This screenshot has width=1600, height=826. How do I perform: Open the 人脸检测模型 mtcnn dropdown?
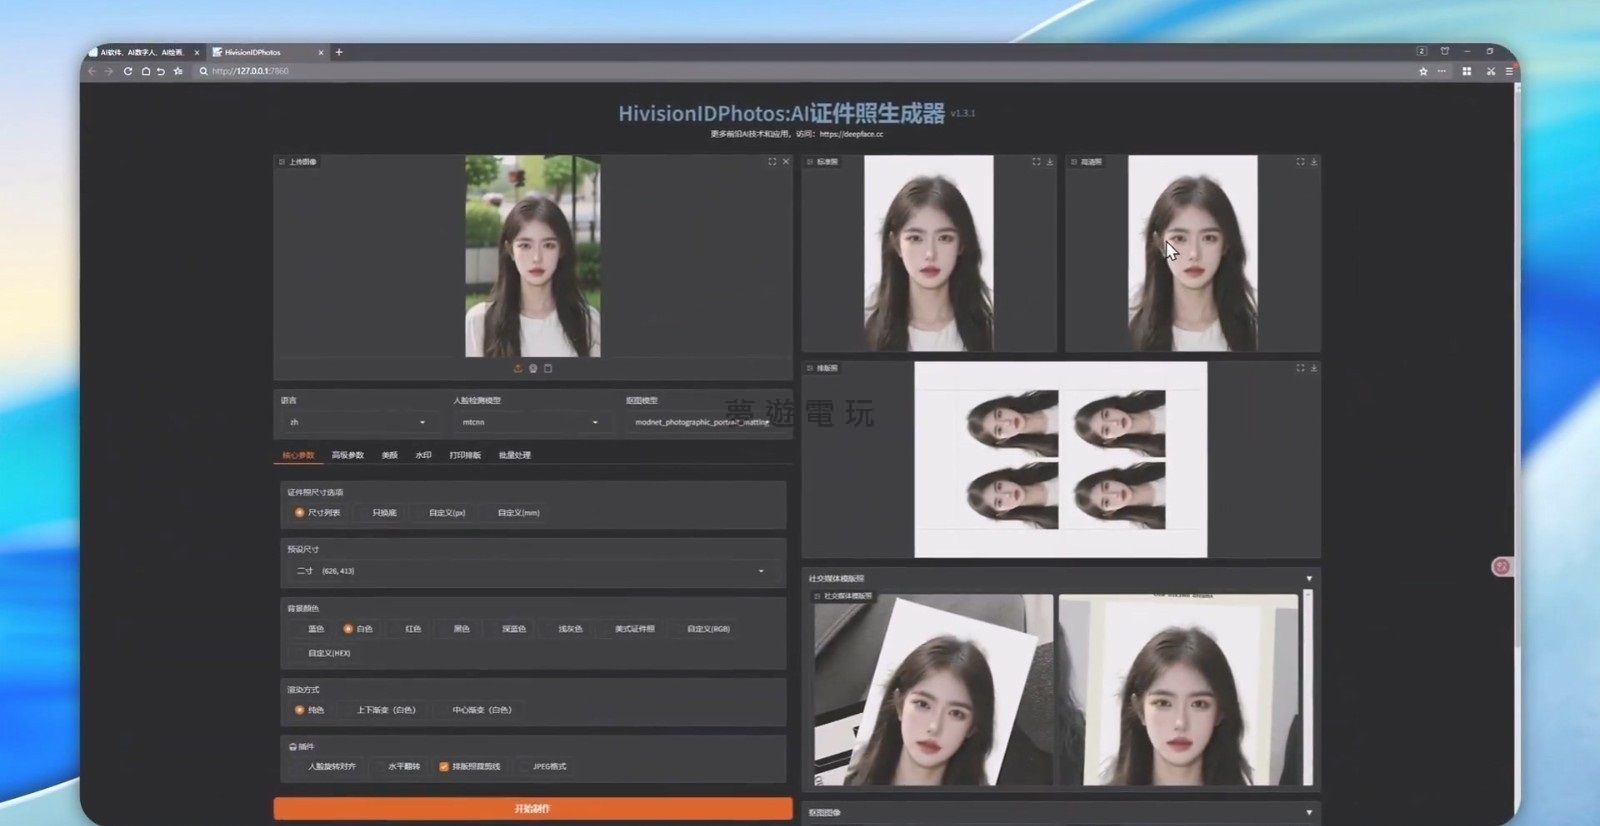coord(530,422)
